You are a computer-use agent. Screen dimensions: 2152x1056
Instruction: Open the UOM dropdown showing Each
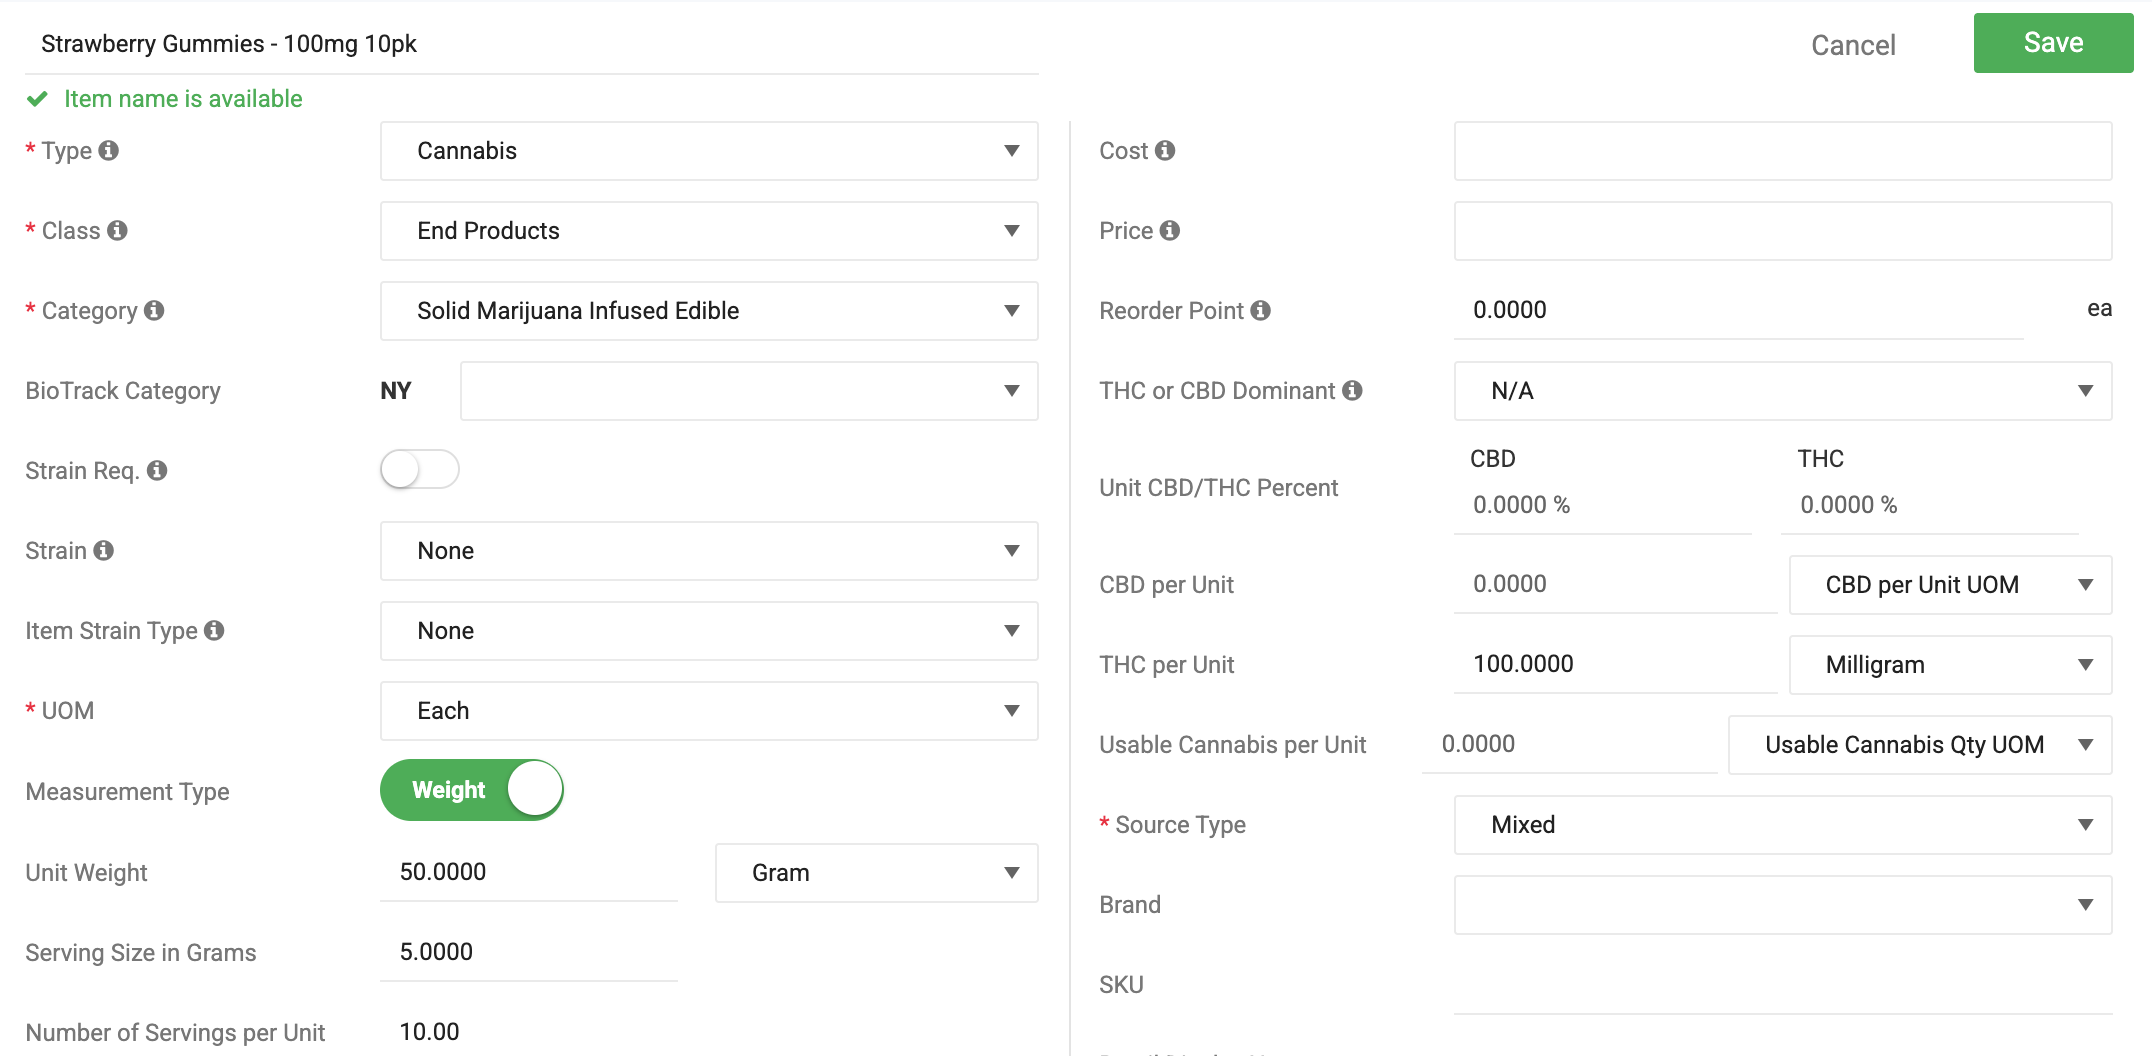click(x=709, y=711)
